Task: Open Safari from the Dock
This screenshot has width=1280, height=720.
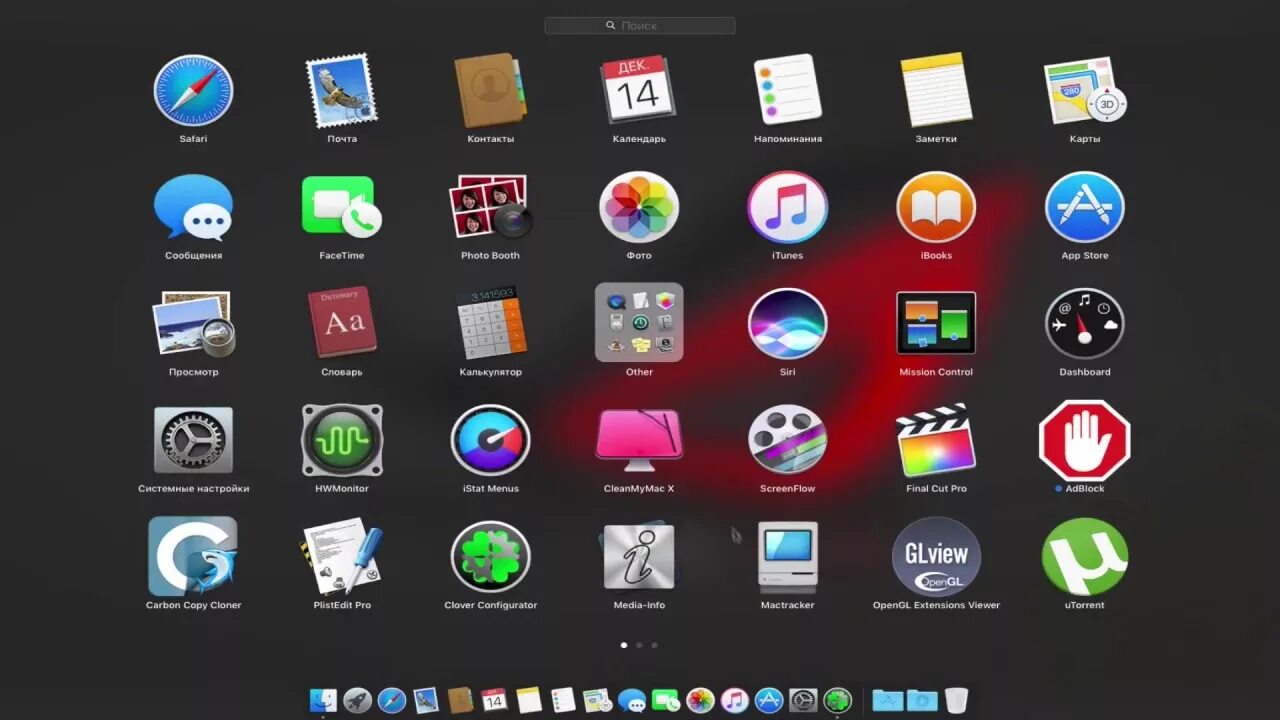Action: [x=391, y=700]
